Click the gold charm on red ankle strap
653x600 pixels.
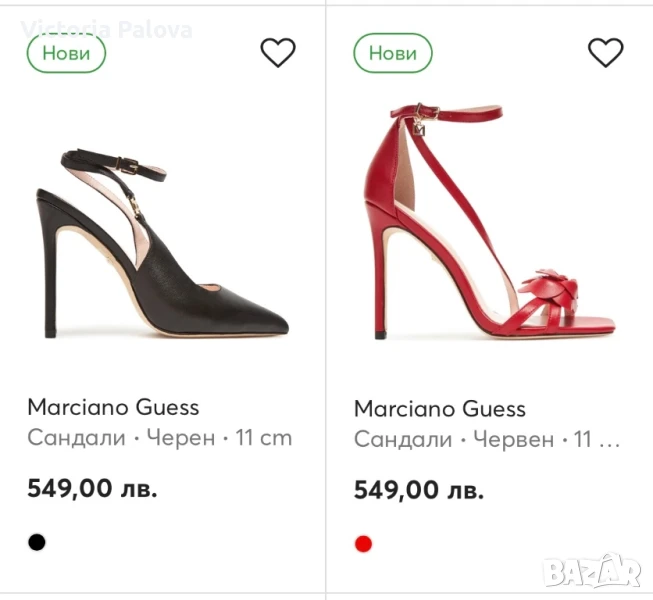pyautogui.click(x=421, y=126)
